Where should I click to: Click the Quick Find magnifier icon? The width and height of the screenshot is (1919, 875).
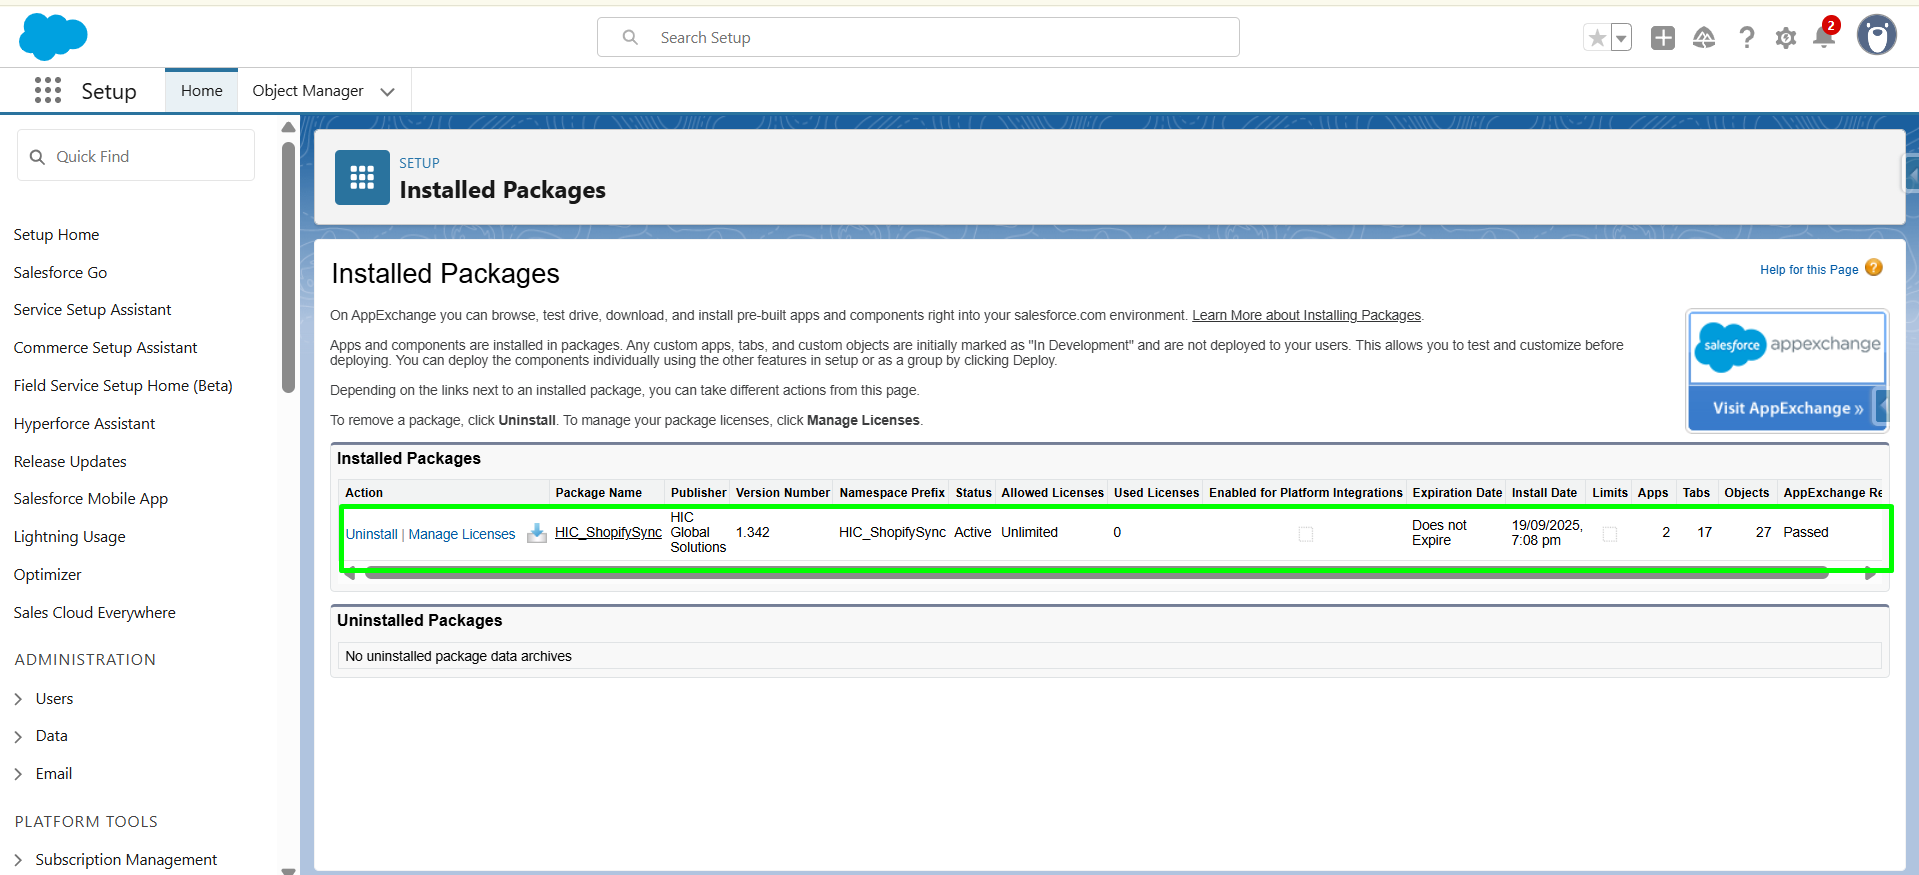tap(37, 157)
